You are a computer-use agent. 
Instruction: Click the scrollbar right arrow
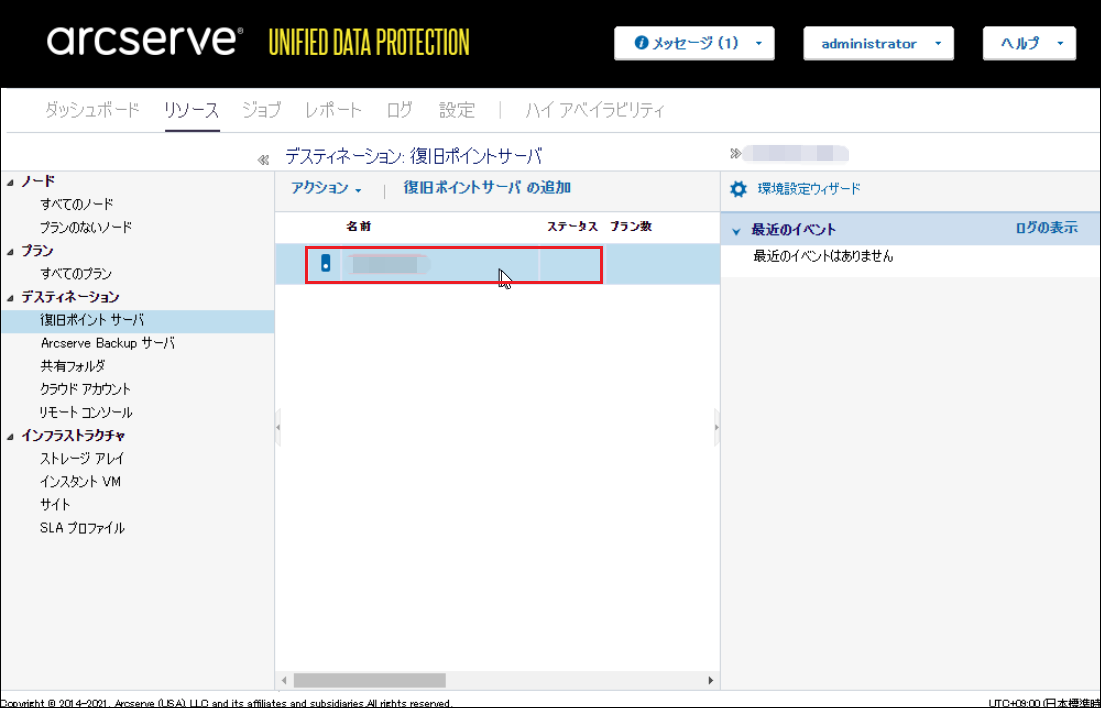[x=711, y=681]
